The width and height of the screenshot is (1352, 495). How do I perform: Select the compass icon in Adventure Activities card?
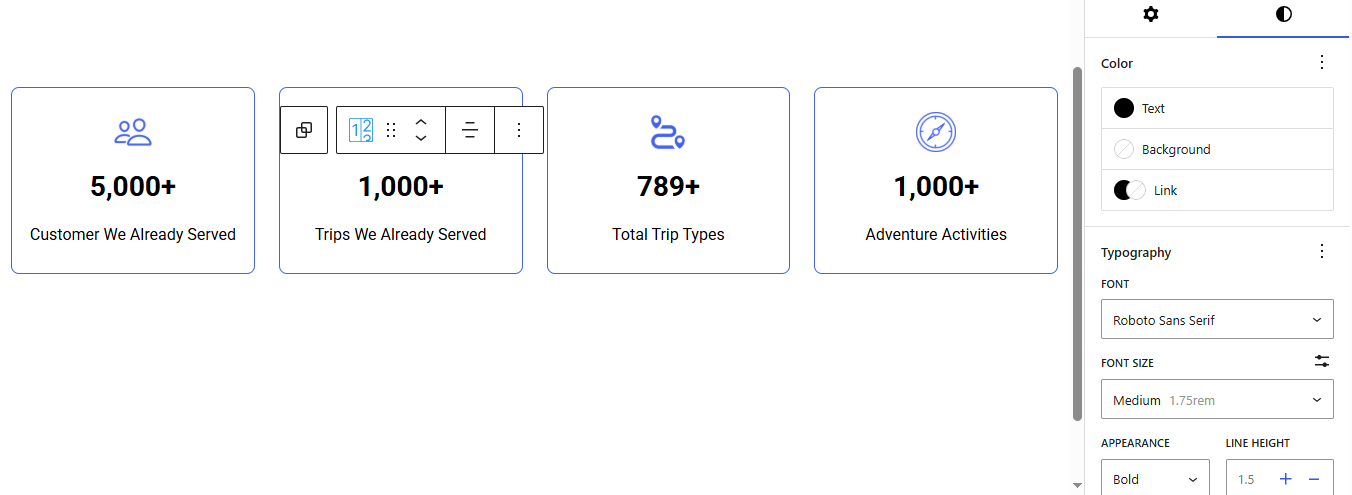[936, 132]
